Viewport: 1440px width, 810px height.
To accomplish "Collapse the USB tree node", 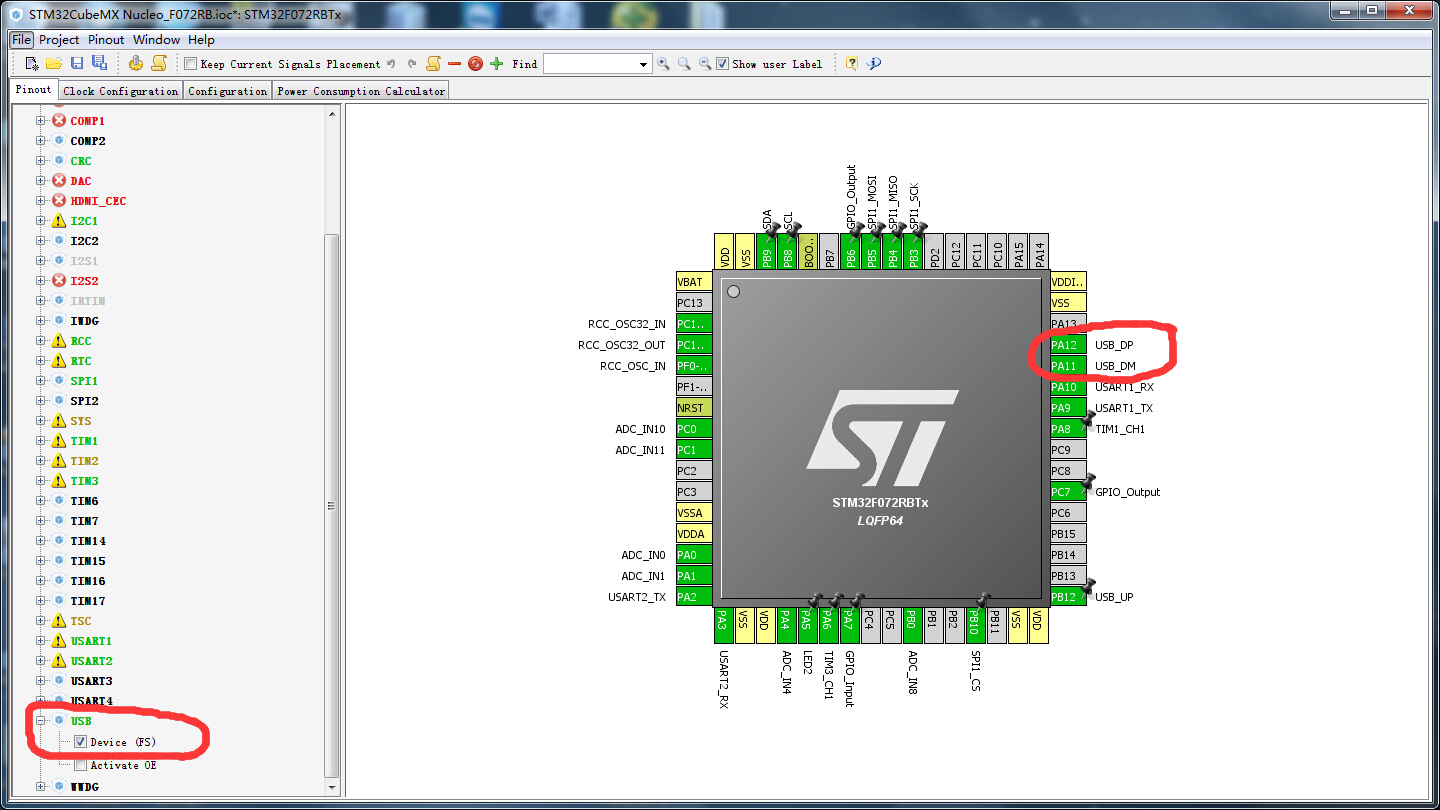I will pyautogui.click(x=41, y=721).
